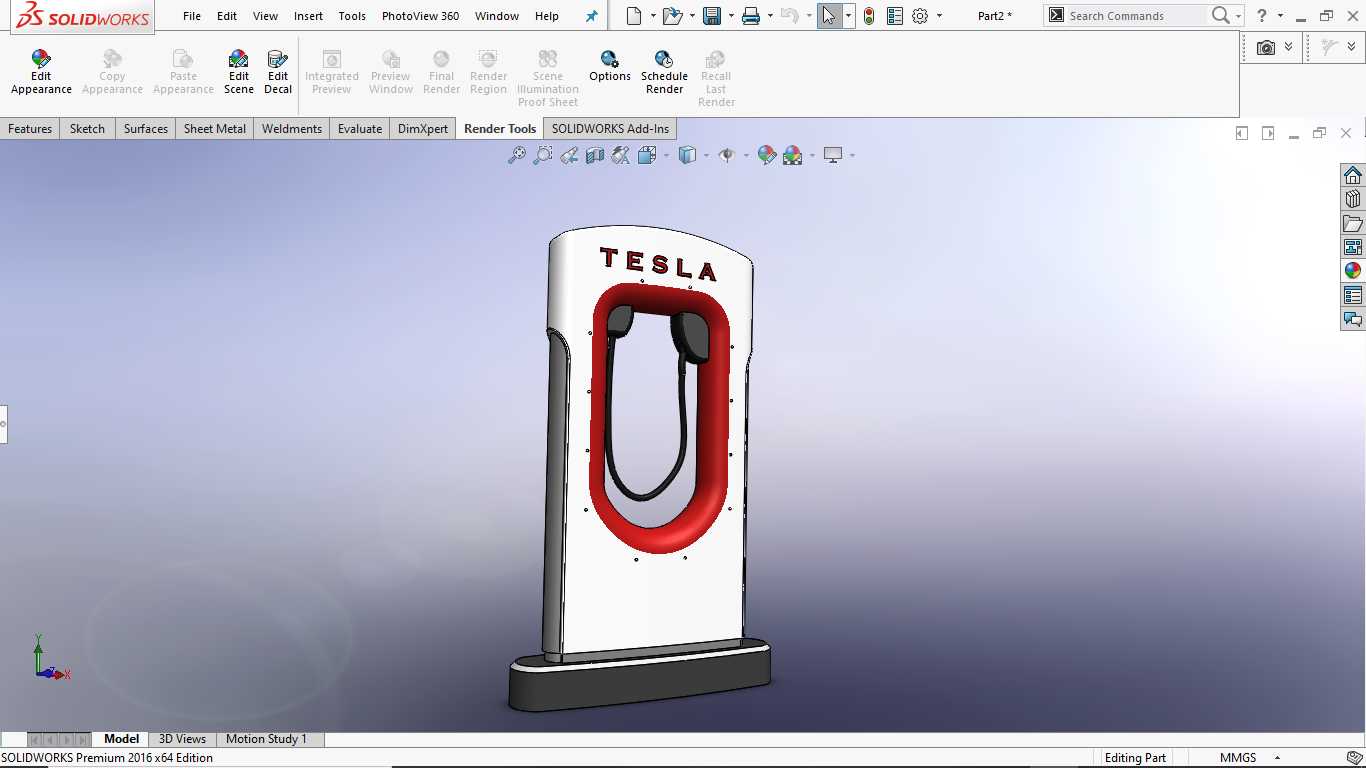Open the Edit Appearance tool in the ribbon
Viewport: 1366px width, 768px height.
tap(41, 72)
